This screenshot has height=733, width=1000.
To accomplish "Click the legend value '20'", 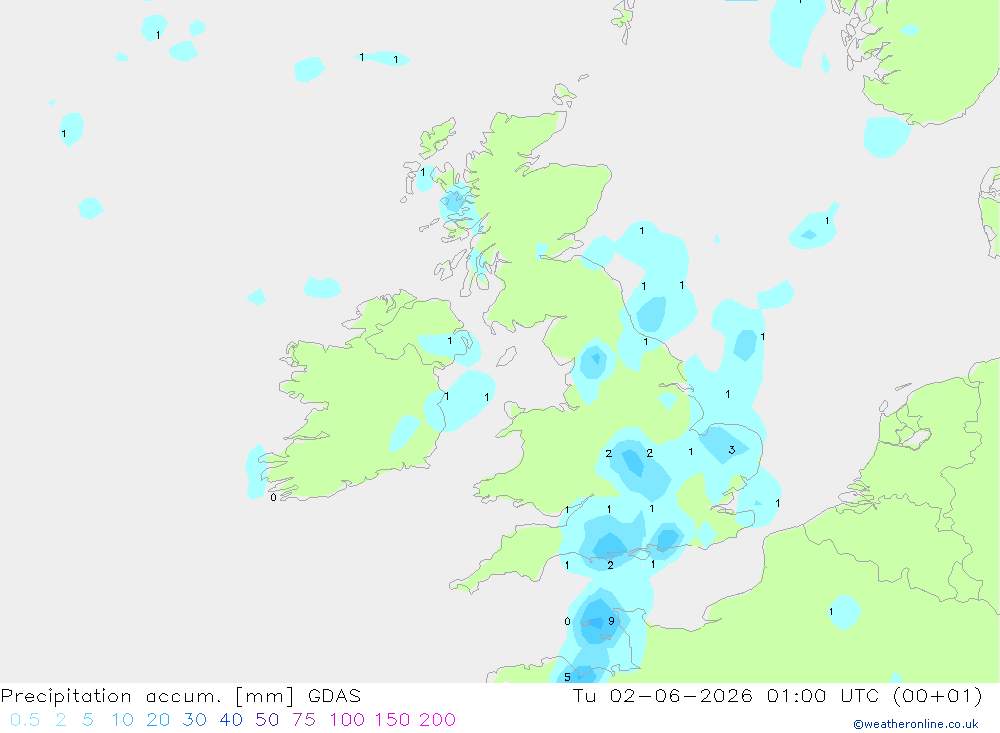I will (x=158, y=720).
